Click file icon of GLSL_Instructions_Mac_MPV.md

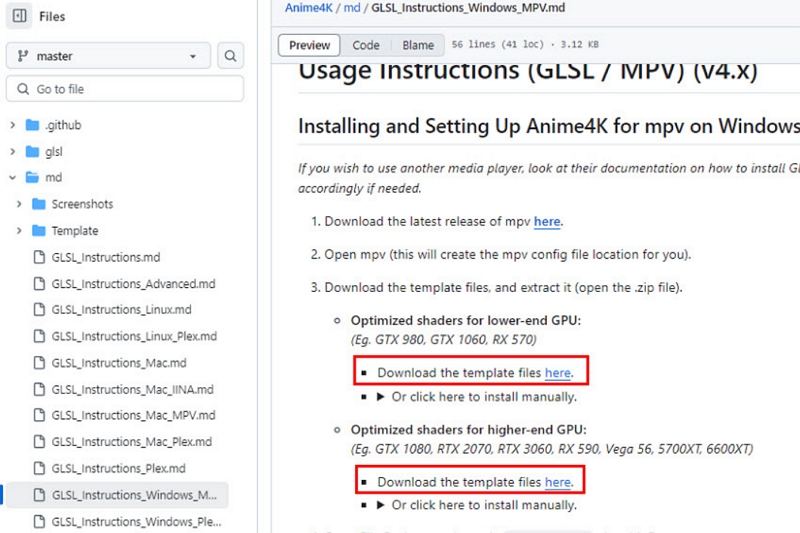tap(39, 415)
